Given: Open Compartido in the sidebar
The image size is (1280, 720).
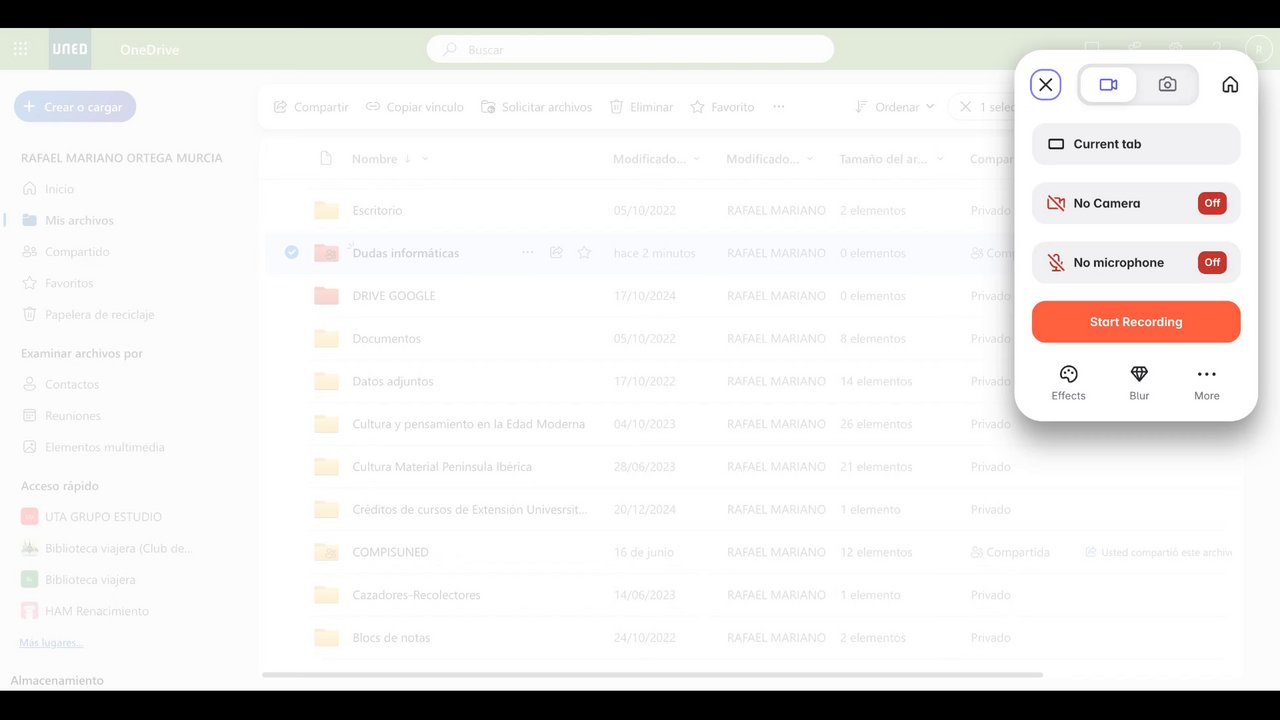Looking at the screenshot, I should [77, 252].
